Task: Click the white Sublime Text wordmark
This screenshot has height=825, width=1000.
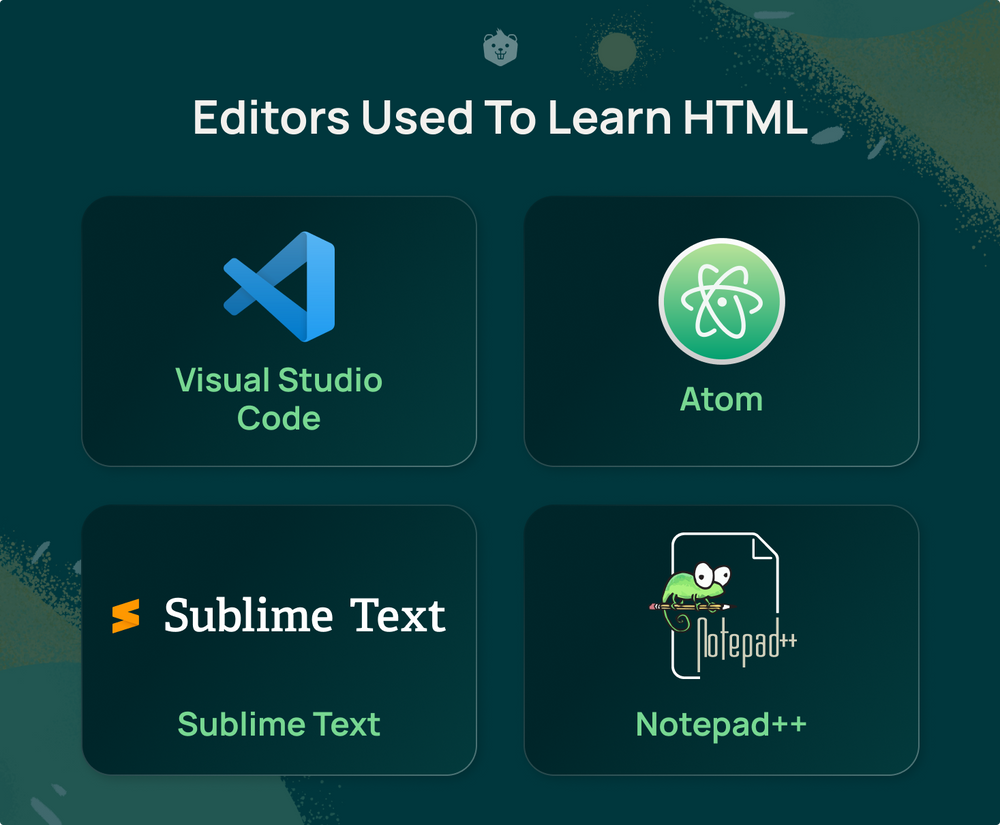Action: [x=305, y=616]
